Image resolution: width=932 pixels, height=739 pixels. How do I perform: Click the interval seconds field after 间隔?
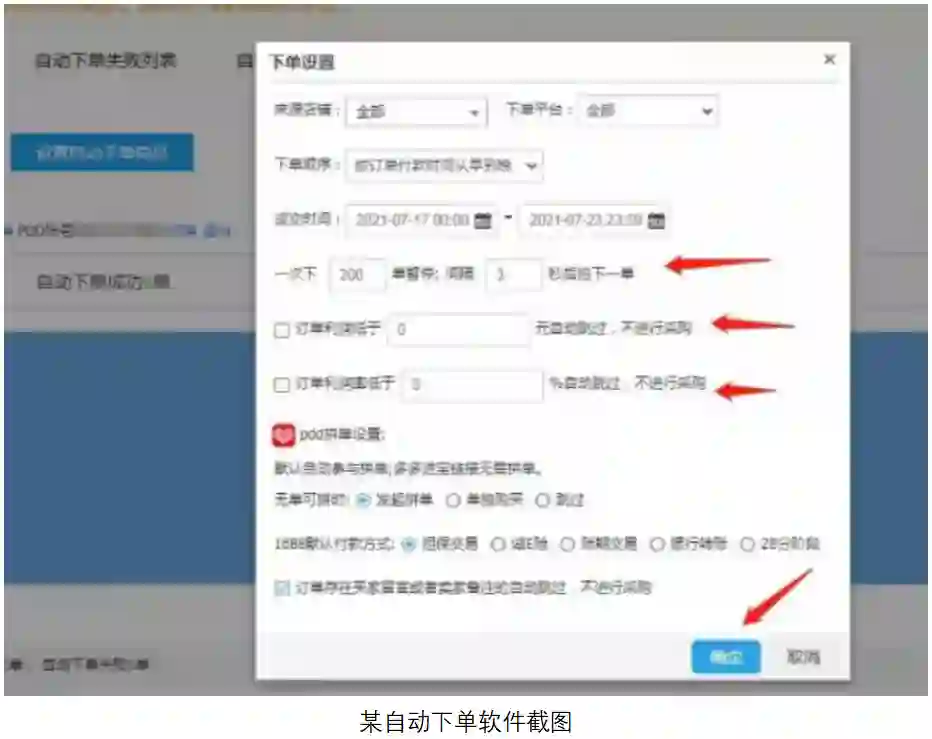514,275
